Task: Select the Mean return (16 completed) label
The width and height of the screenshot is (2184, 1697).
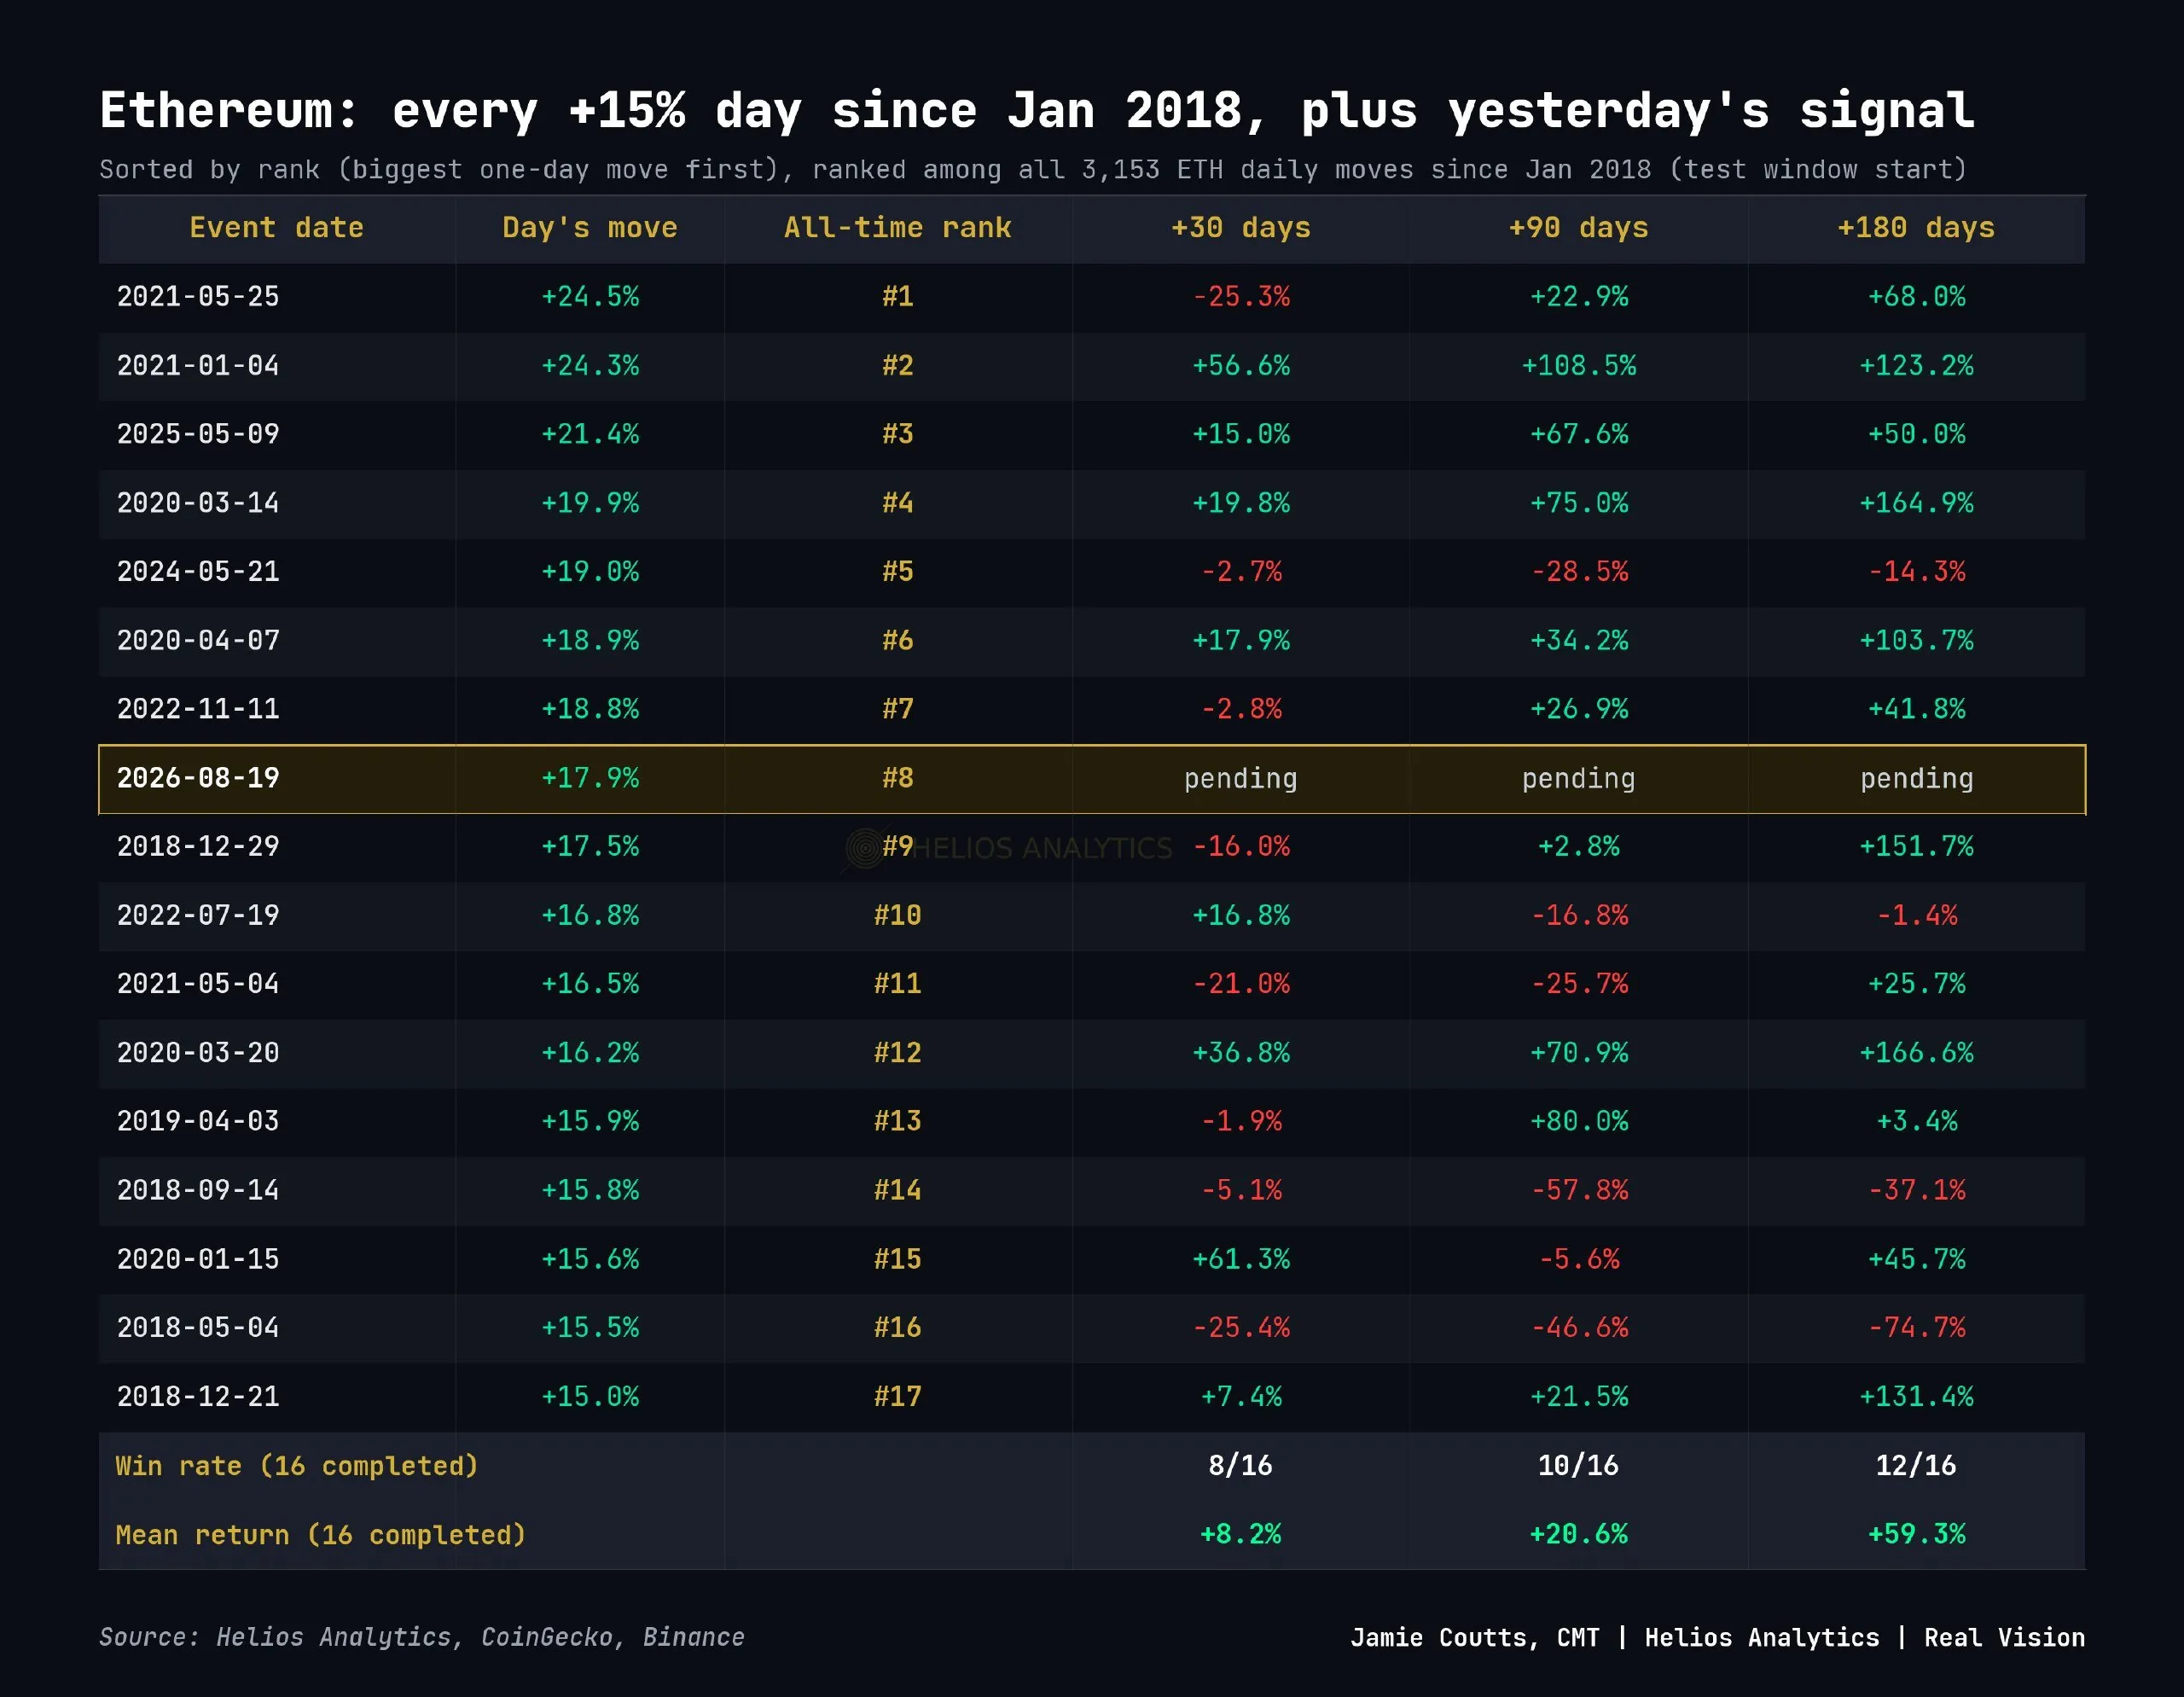Action: pos(320,1535)
